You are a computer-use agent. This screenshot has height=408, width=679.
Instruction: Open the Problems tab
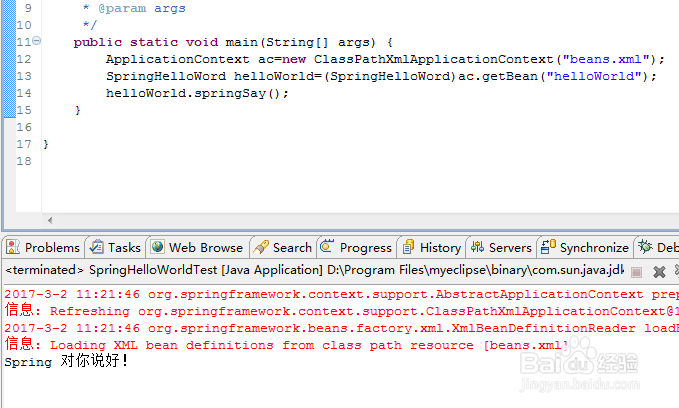click(43, 247)
